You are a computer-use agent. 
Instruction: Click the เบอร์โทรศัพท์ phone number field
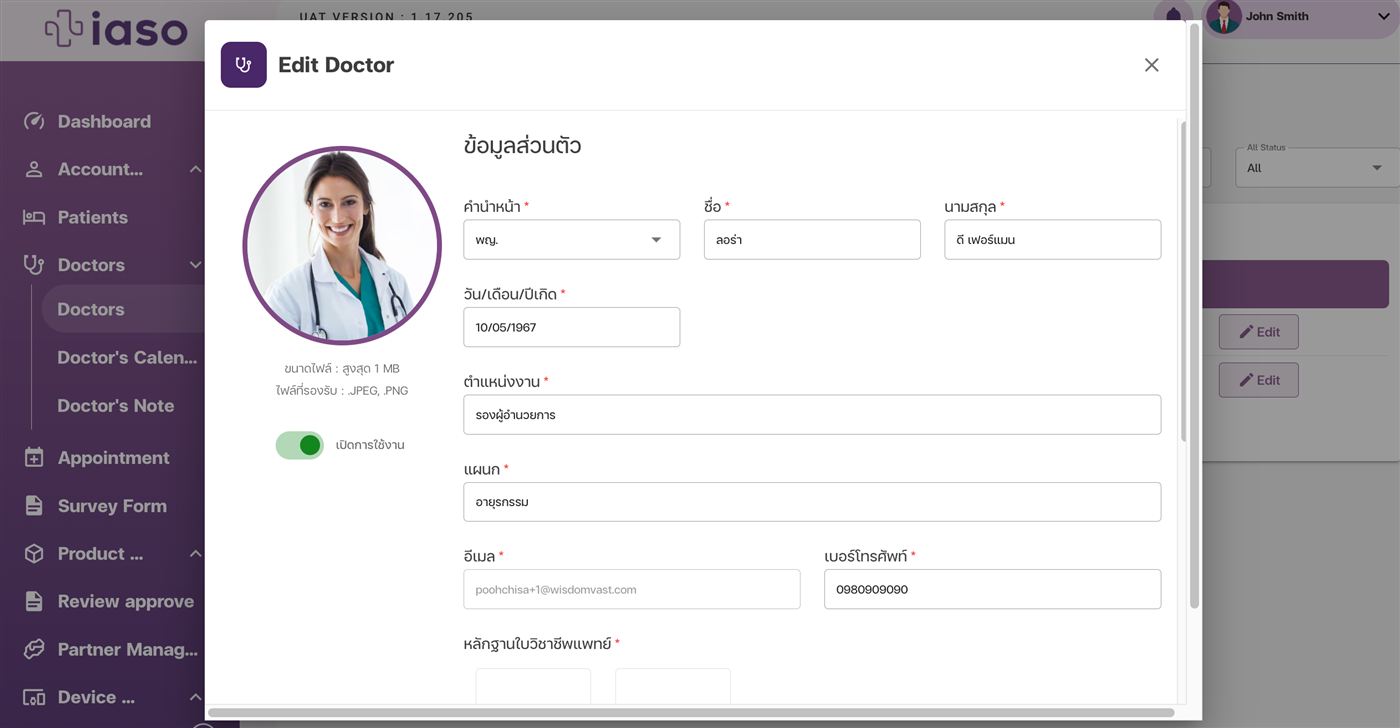[992, 589]
